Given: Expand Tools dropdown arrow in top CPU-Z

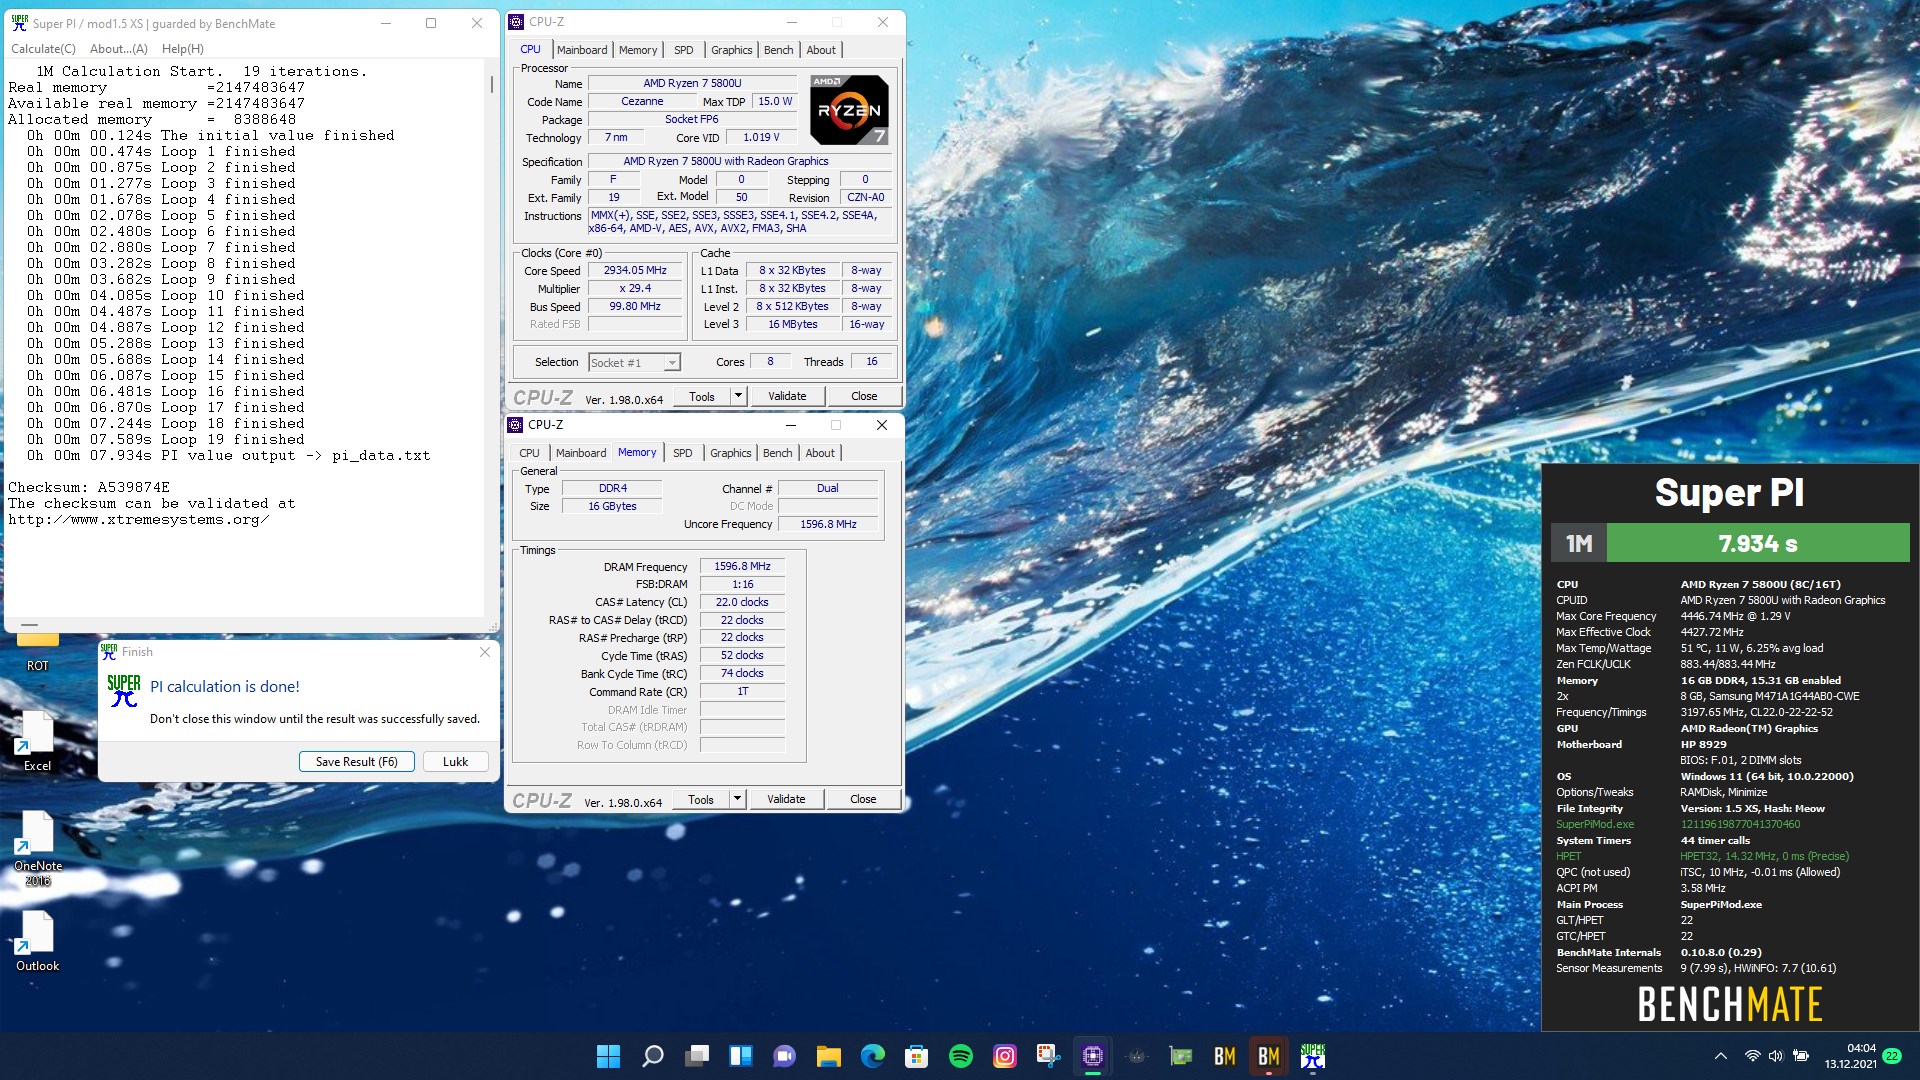Looking at the screenshot, I should click(738, 397).
